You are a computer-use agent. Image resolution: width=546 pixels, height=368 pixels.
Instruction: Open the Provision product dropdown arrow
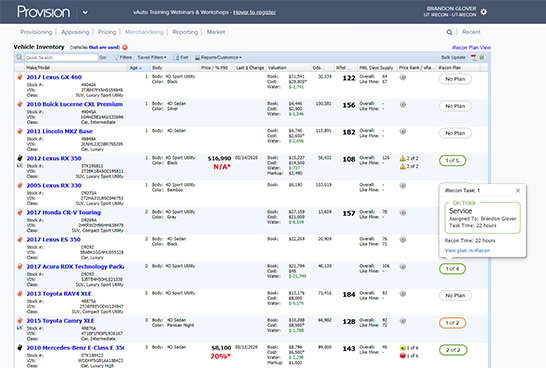85,13
